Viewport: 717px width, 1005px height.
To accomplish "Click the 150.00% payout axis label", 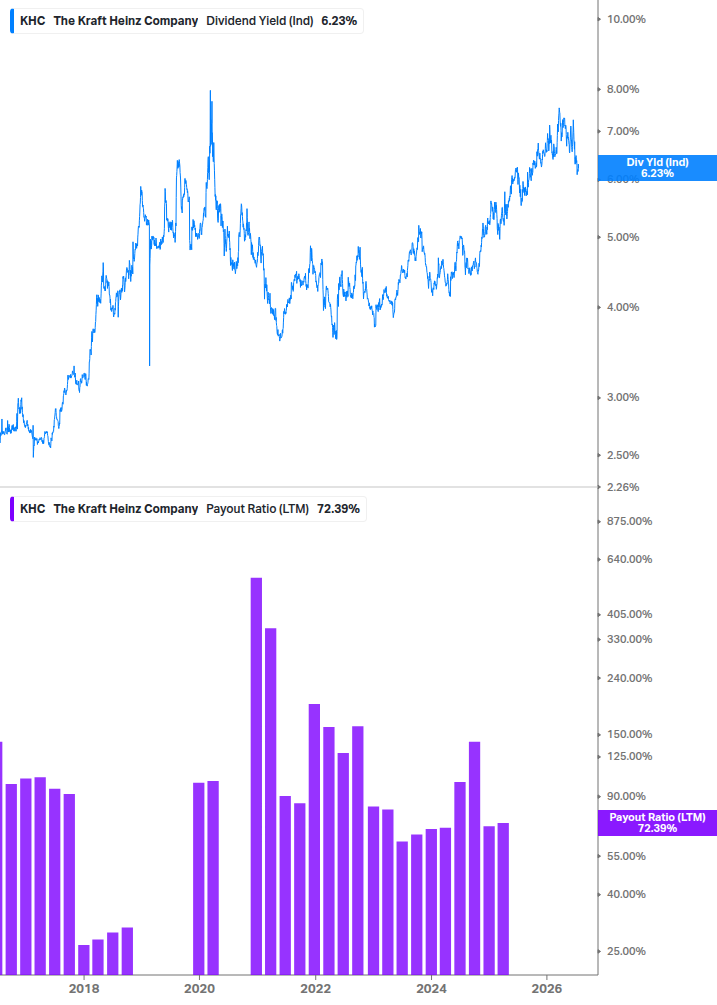I will point(629,735).
